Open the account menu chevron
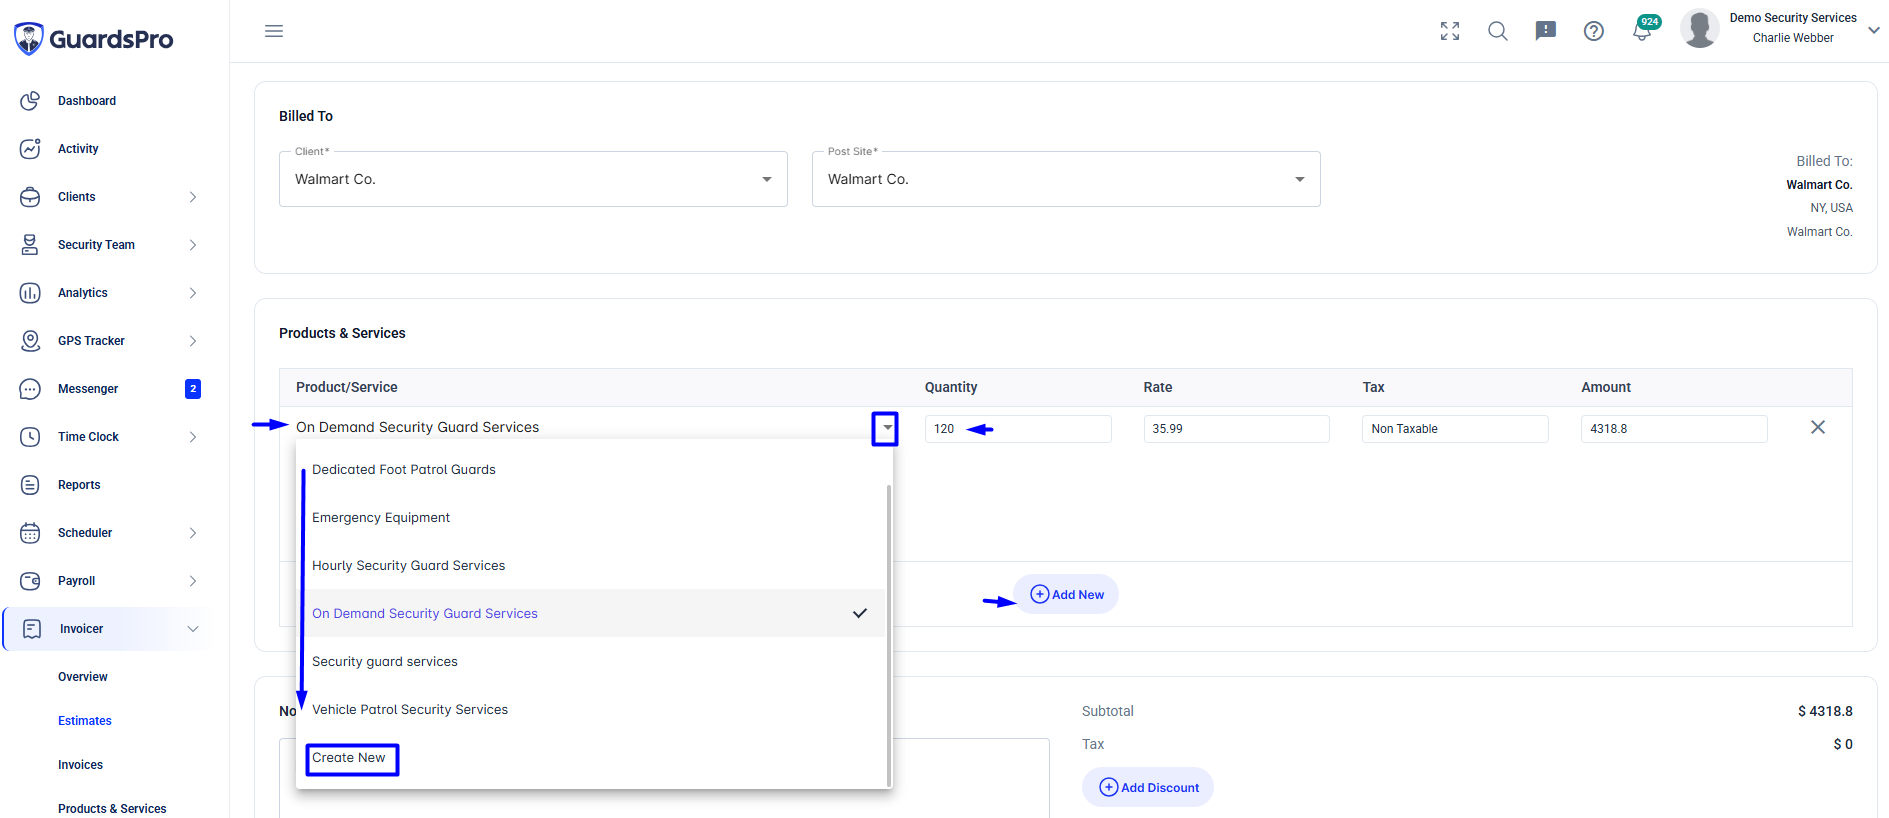Screen dimensions: 1889x818 click(1874, 30)
